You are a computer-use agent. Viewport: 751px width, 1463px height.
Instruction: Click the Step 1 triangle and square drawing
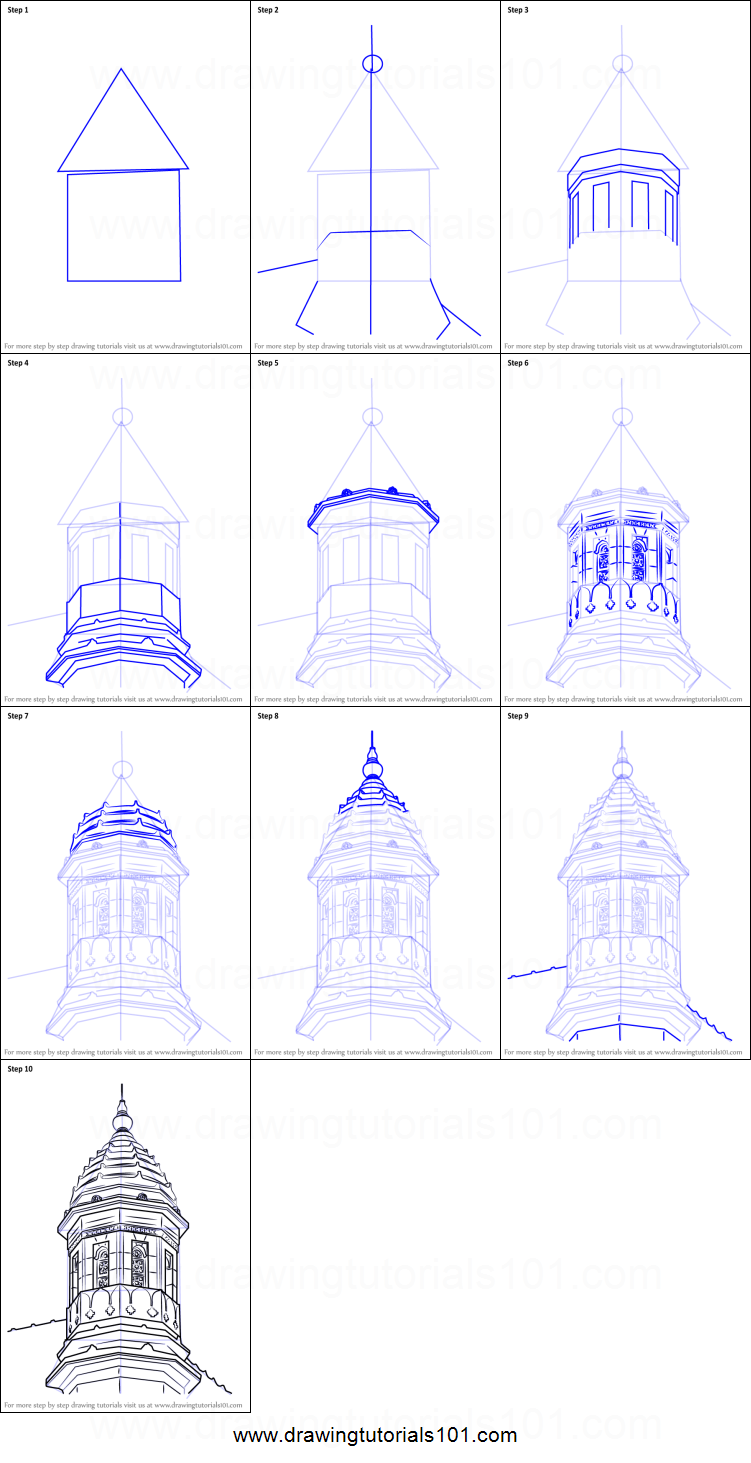123,175
